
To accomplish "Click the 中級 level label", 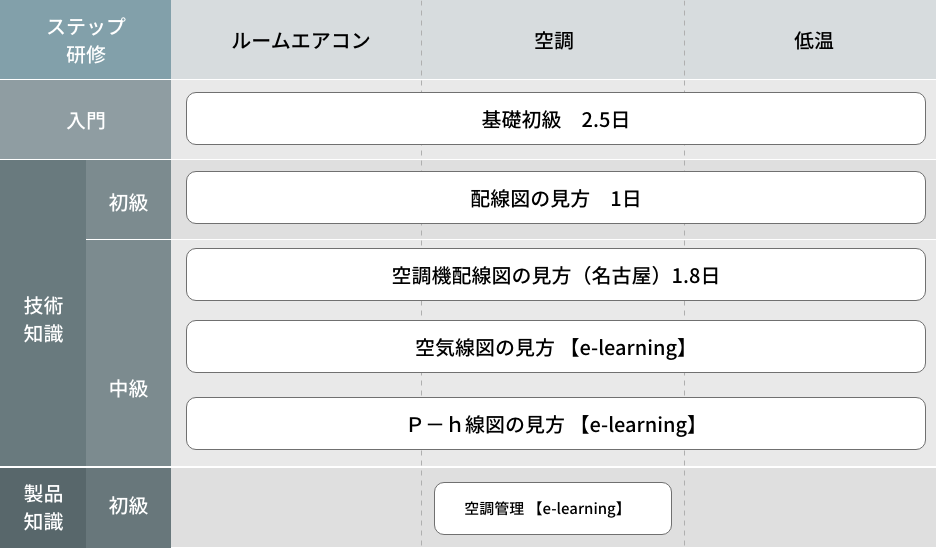I will pos(128,389).
